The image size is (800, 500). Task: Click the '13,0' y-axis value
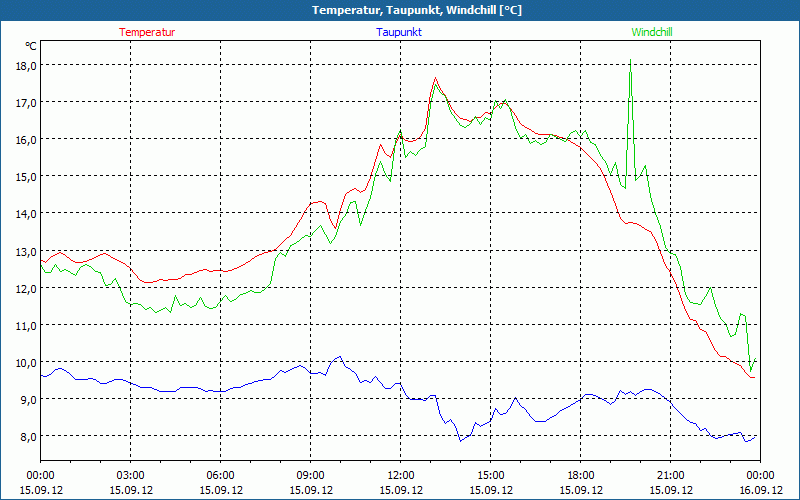(26, 251)
